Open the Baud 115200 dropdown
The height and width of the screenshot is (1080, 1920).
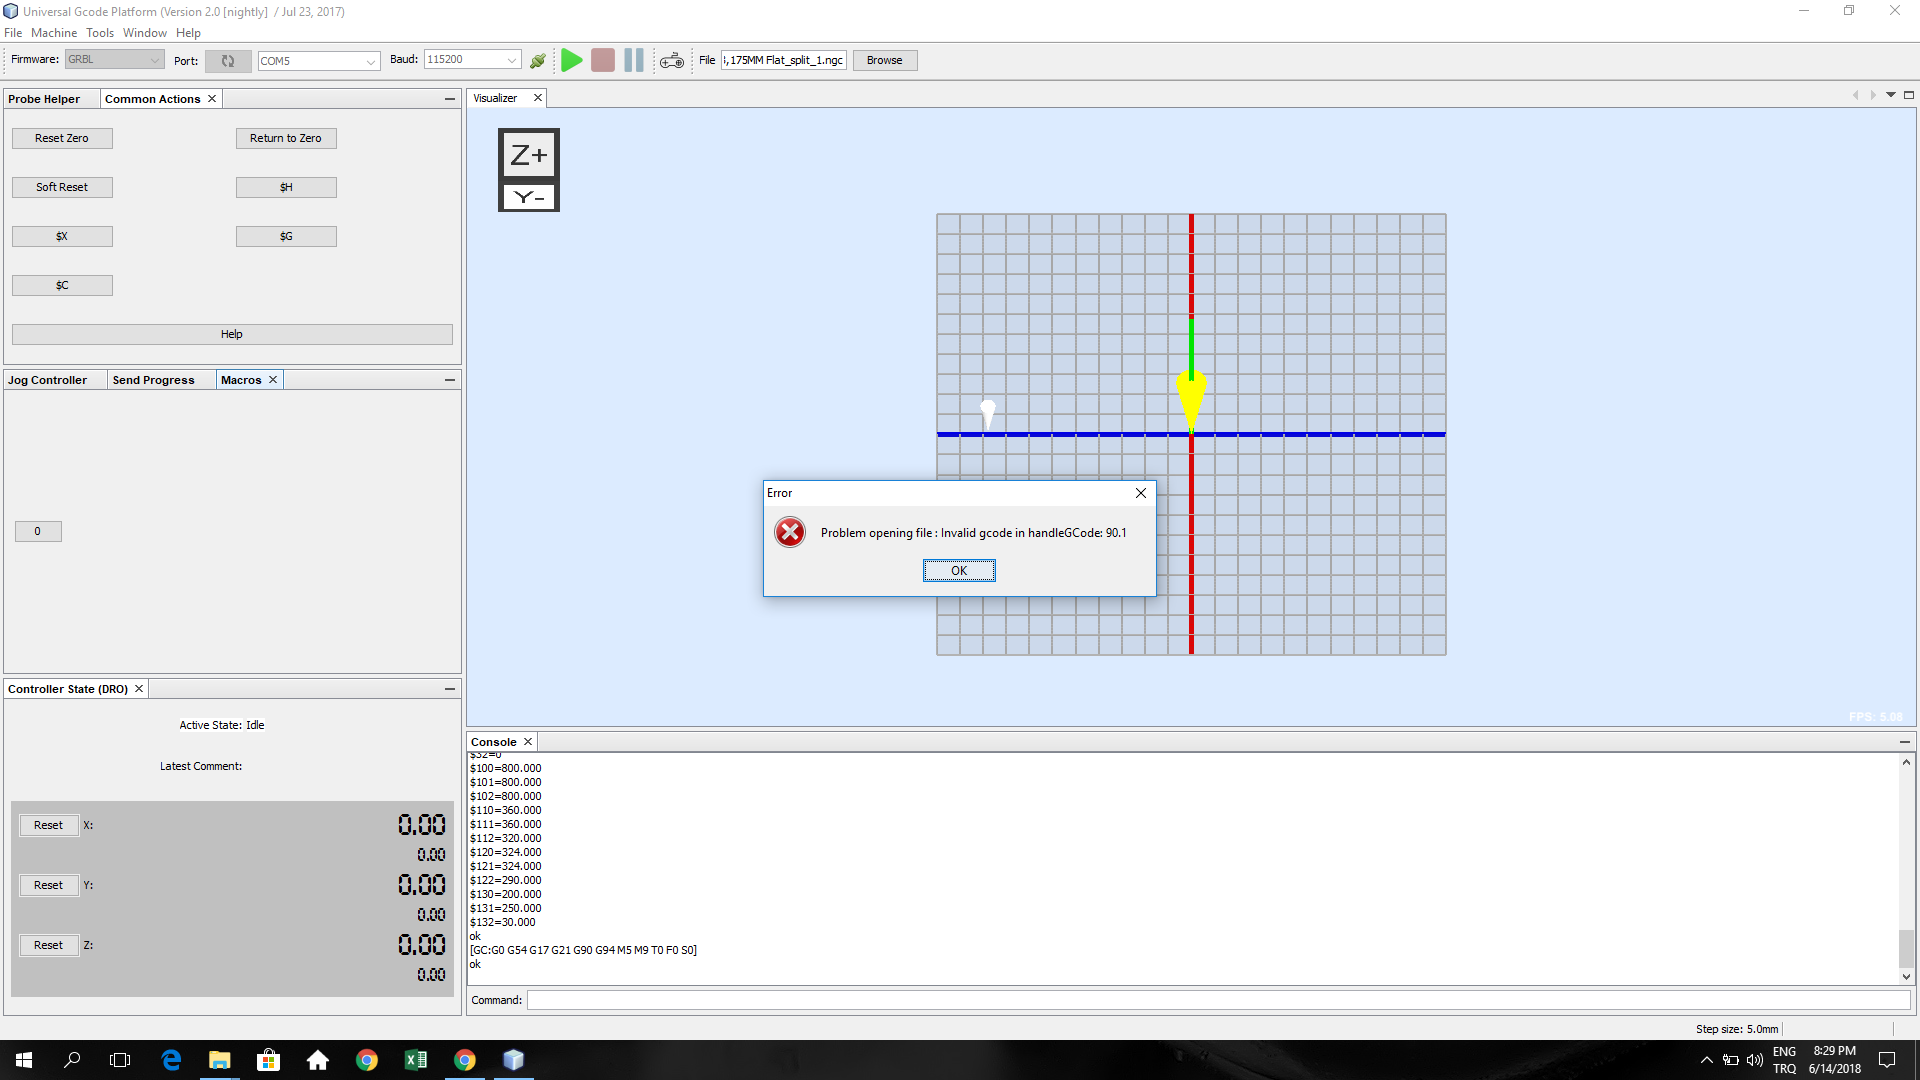pos(472,60)
